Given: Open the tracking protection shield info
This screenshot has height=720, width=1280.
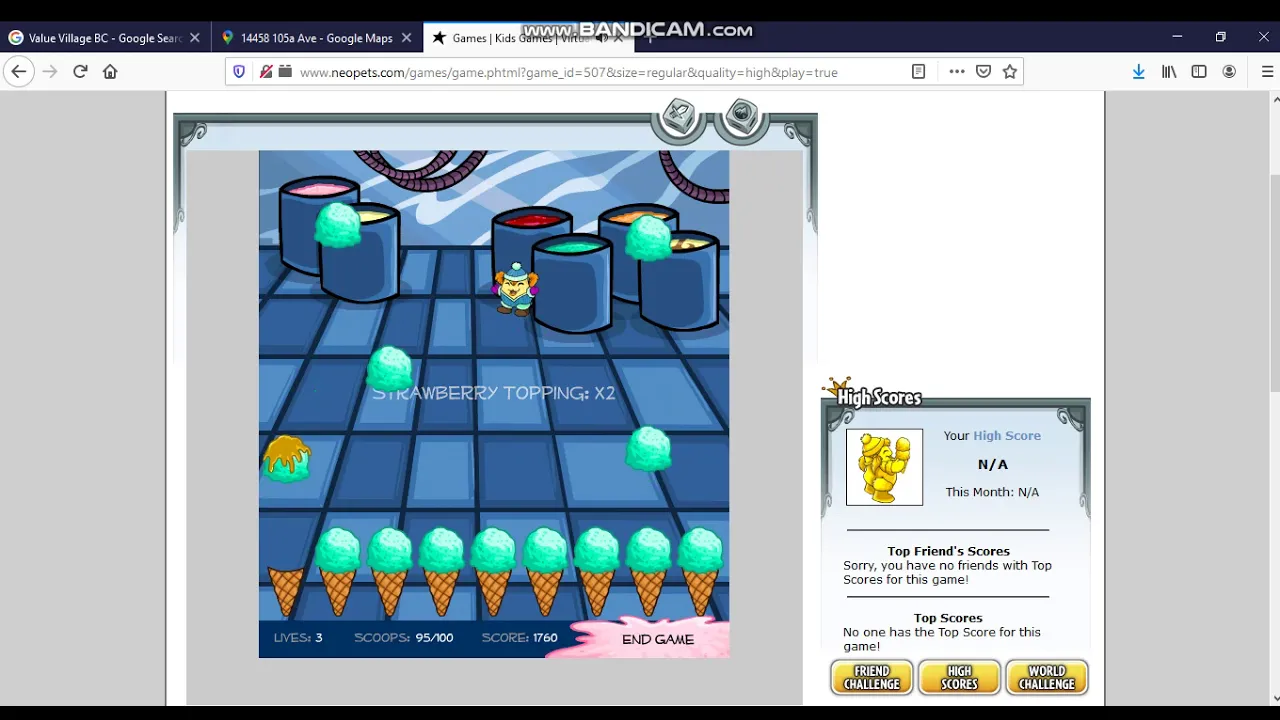Looking at the screenshot, I should [x=239, y=71].
